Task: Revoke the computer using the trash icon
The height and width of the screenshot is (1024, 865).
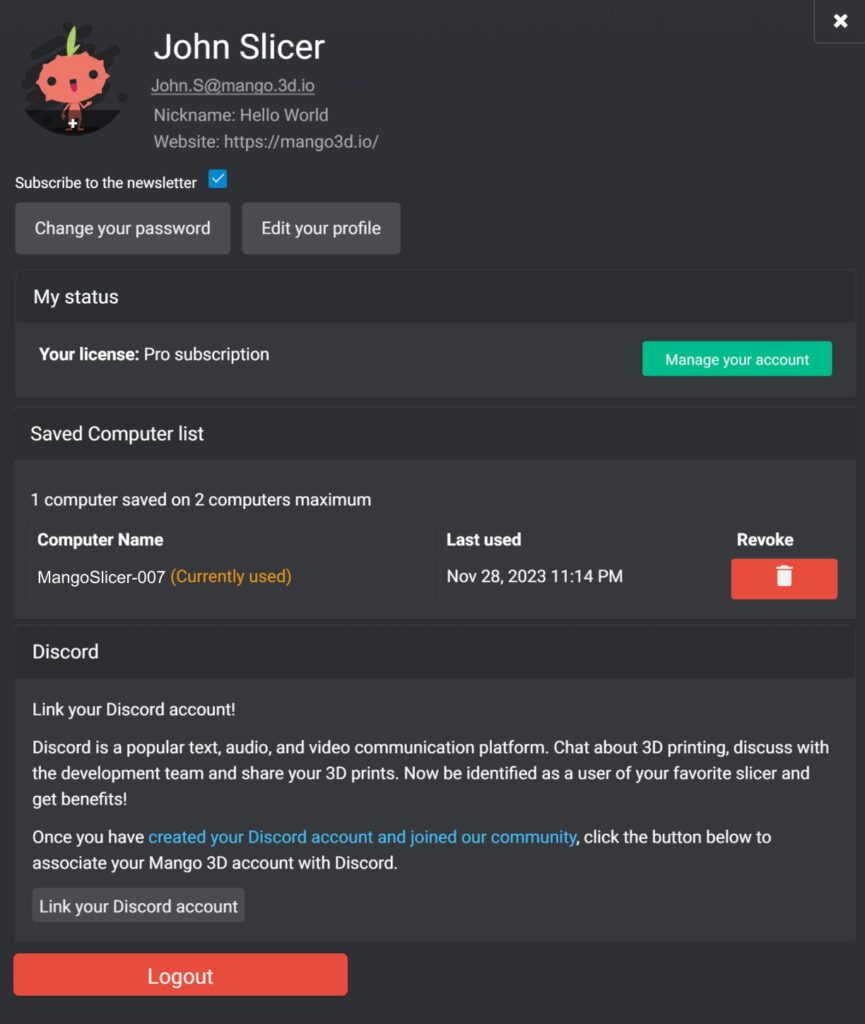Action: pyautogui.click(x=784, y=578)
